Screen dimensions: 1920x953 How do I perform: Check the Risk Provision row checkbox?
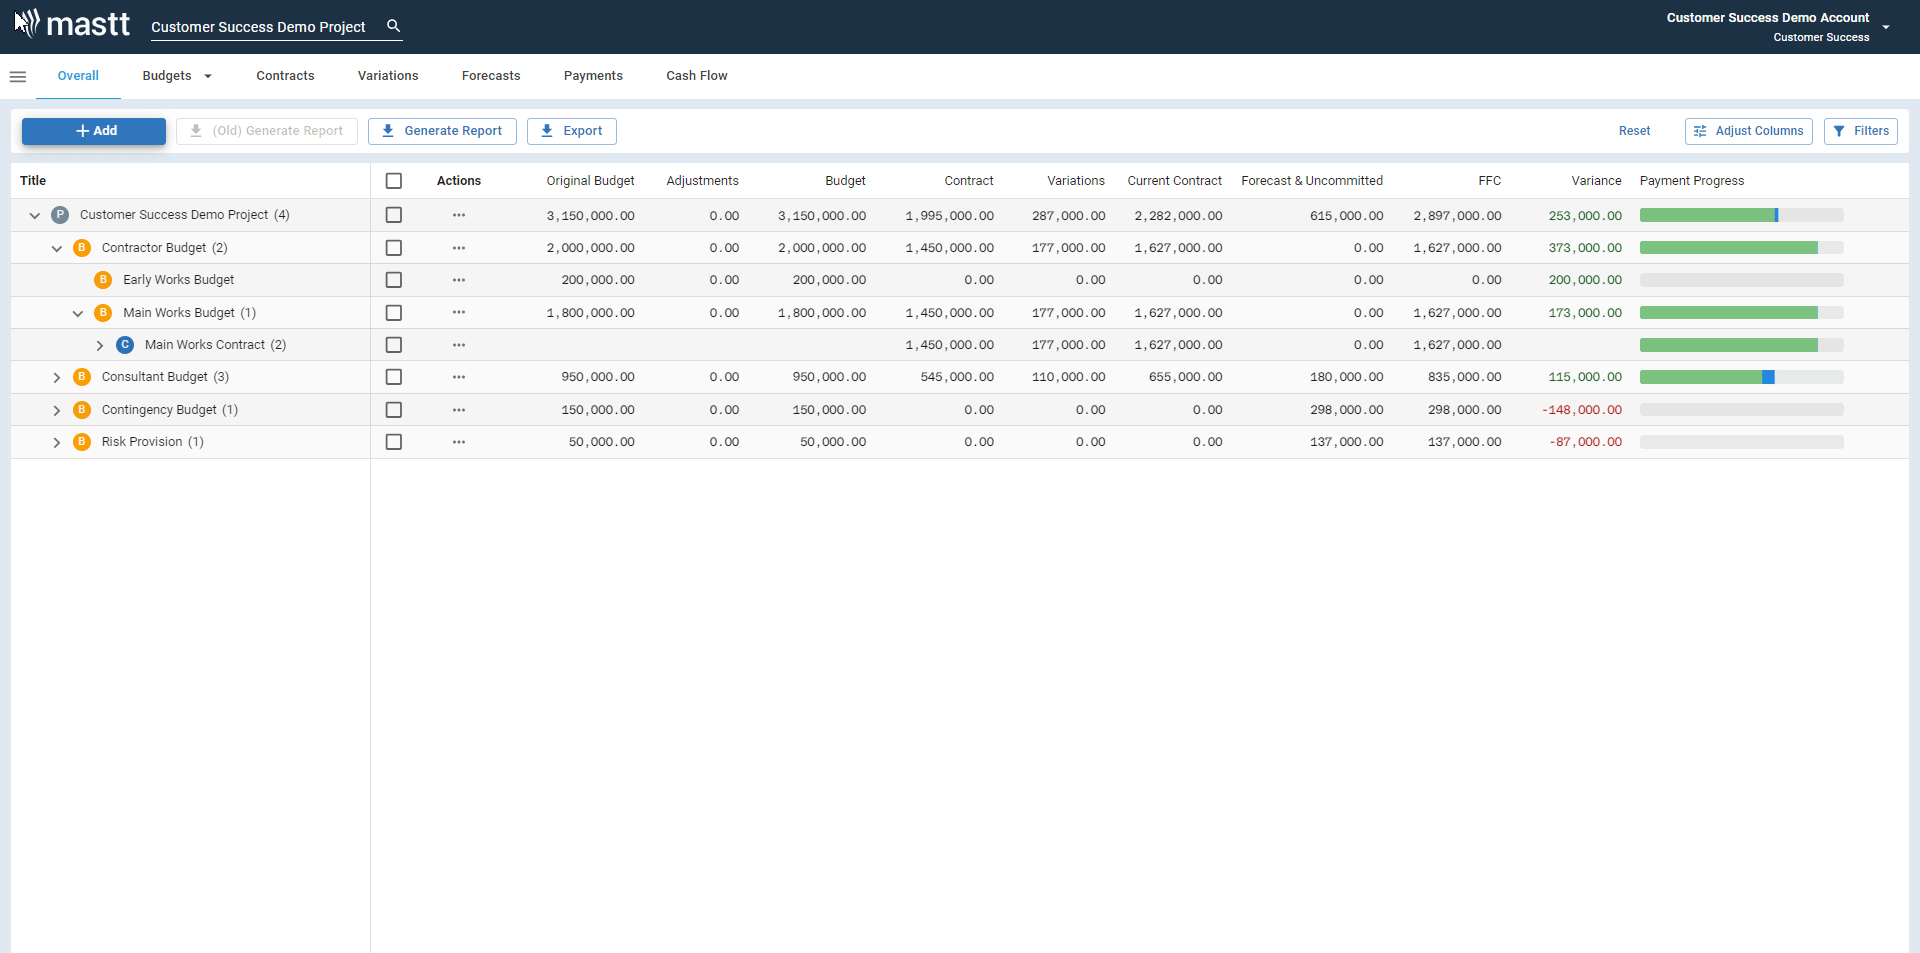[x=394, y=442]
